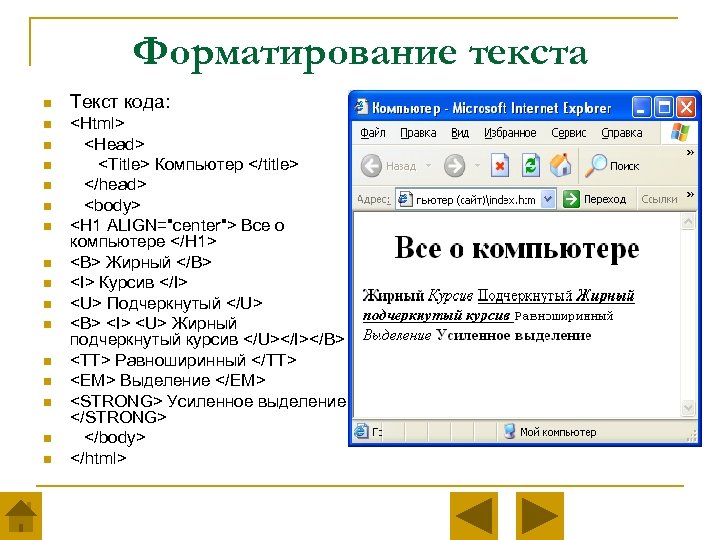The height and width of the screenshot is (540, 720).
Task: Click the Search (Поиск) magnifier icon
Action: tap(596, 165)
